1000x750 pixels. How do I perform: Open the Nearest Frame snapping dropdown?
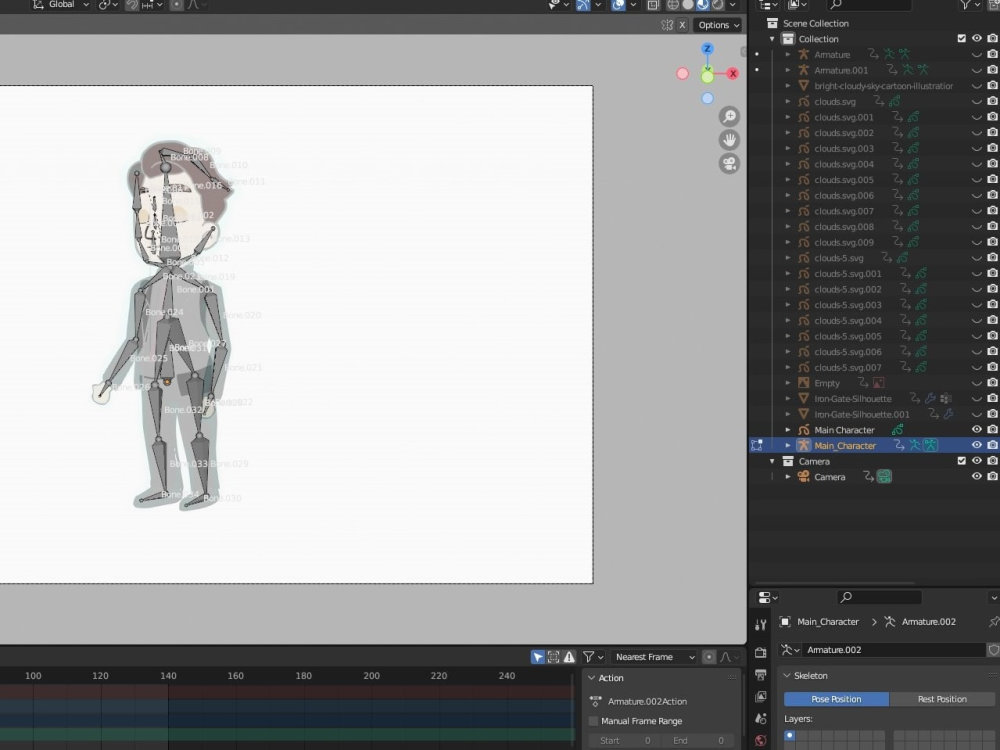click(x=654, y=657)
